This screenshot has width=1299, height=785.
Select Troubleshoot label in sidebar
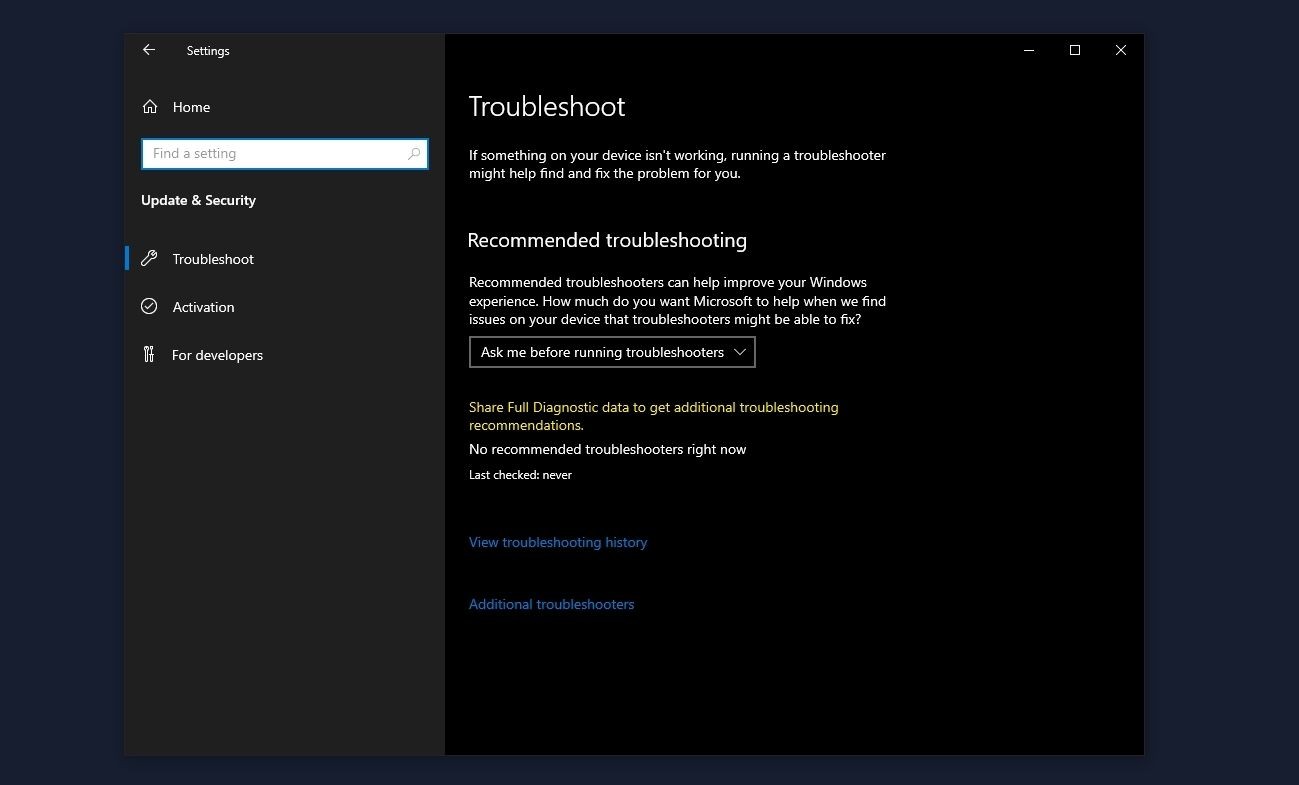coord(213,259)
